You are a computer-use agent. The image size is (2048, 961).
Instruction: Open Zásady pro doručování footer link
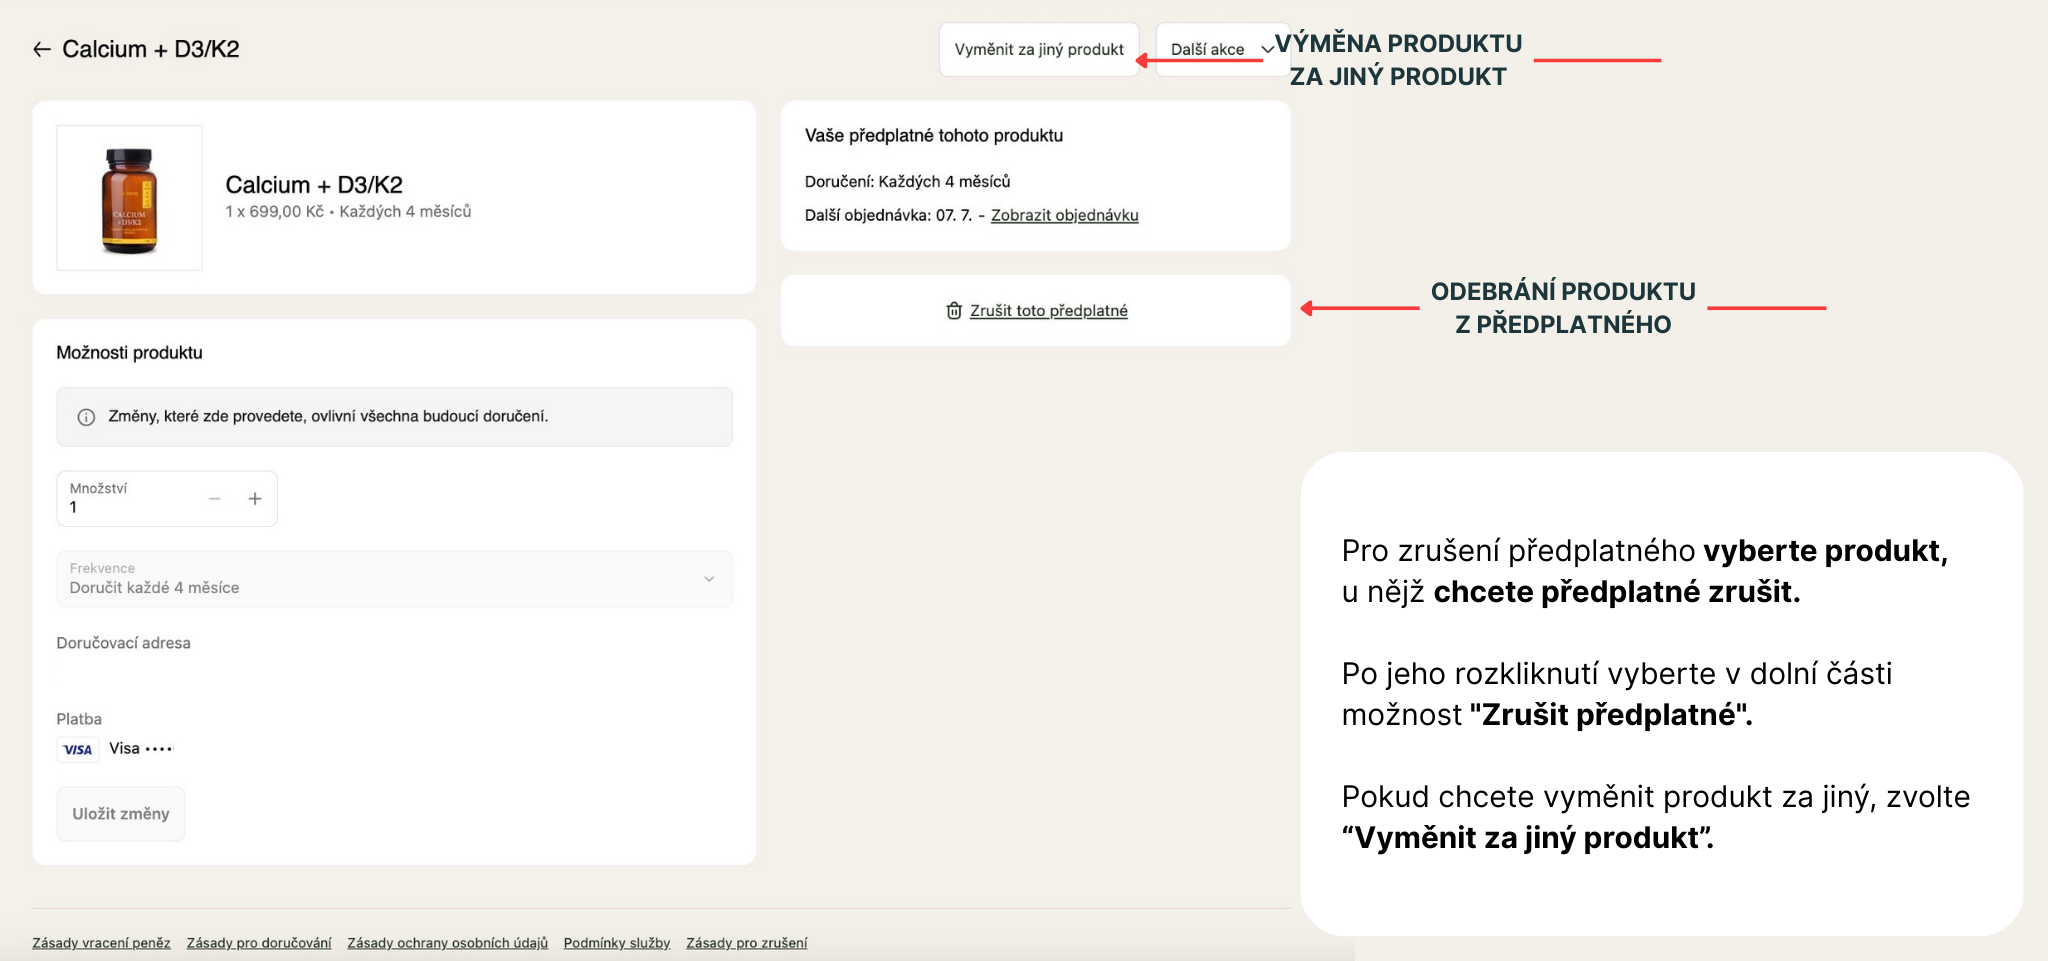click(259, 943)
